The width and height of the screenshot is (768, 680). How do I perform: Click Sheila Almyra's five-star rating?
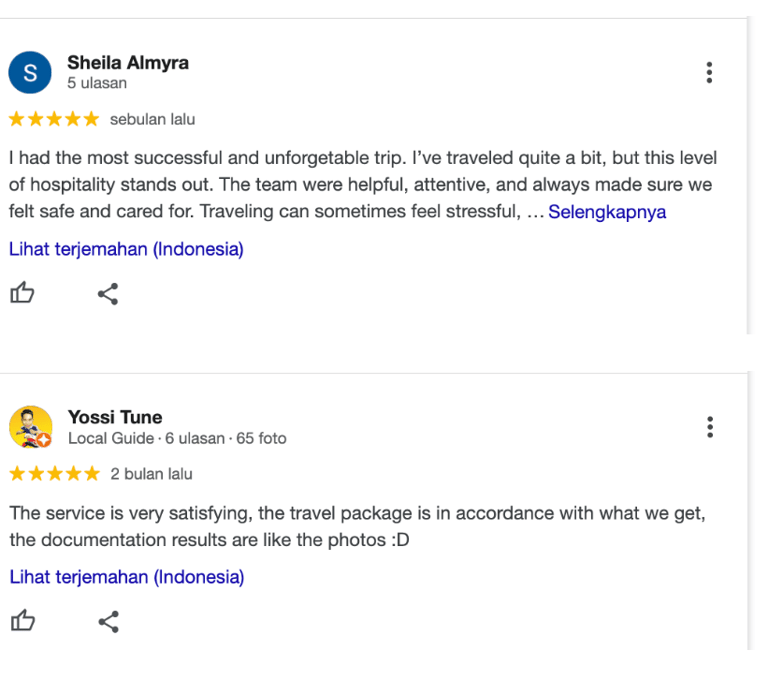coord(54,119)
